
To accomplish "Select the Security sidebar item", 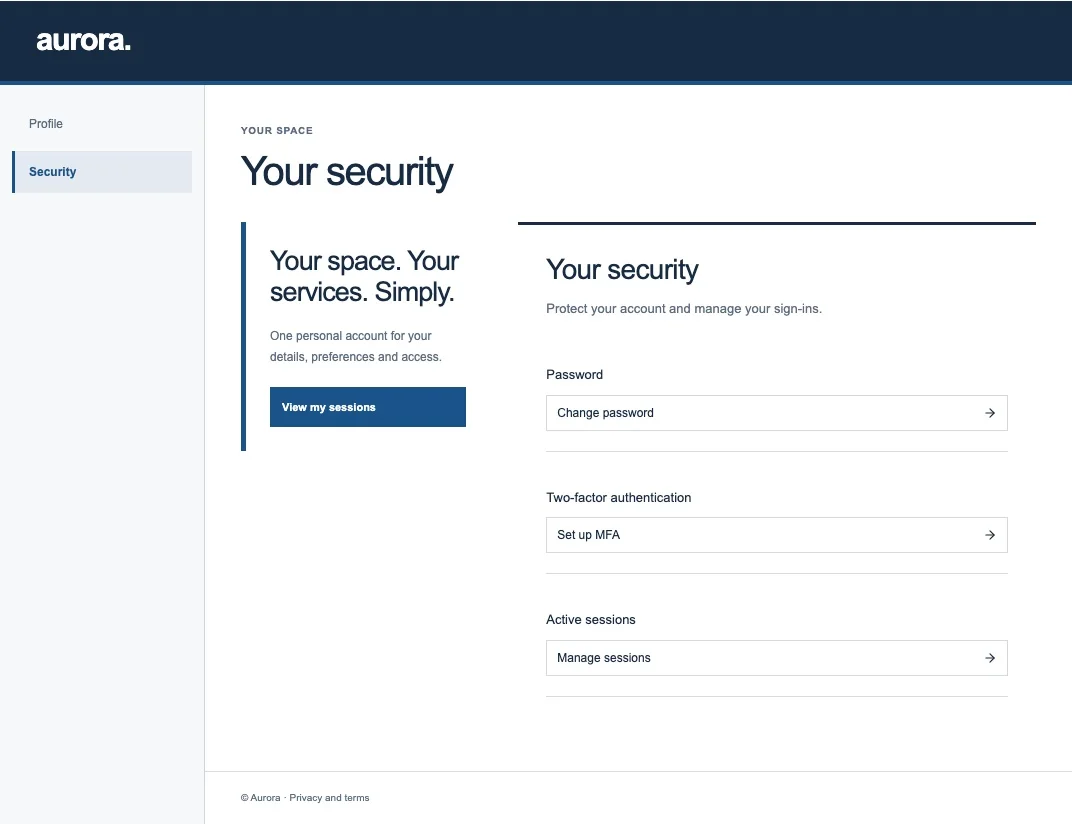I will (x=102, y=172).
